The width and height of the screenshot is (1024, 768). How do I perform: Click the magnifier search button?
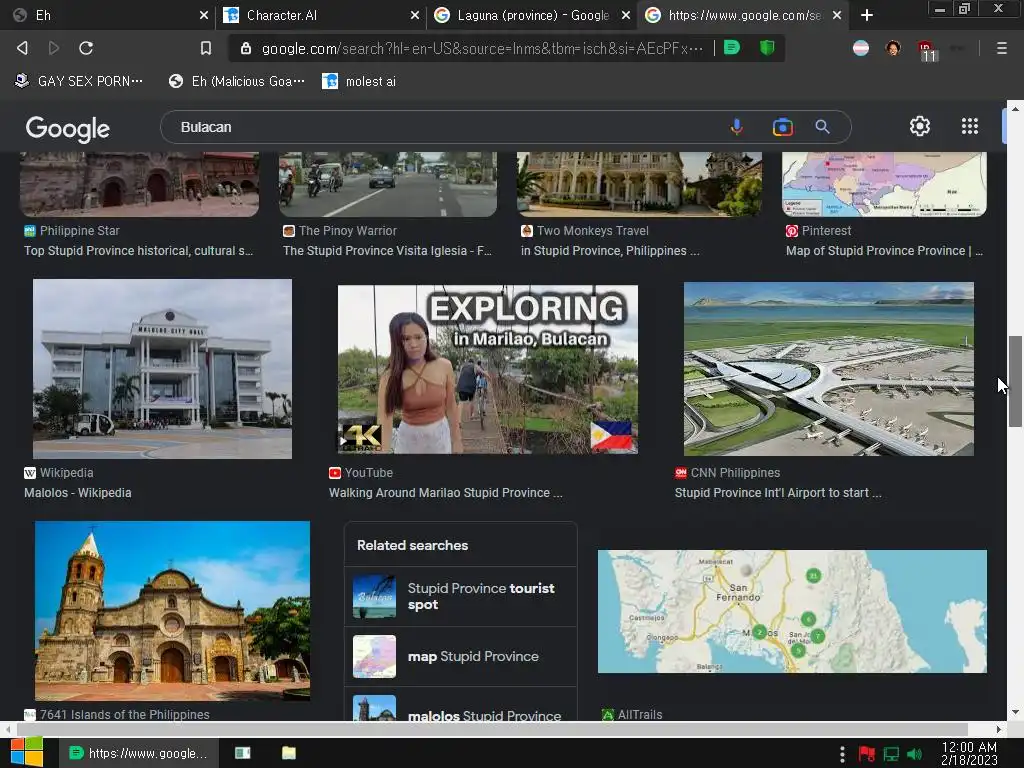pyautogui.click(x=822, y=127)
